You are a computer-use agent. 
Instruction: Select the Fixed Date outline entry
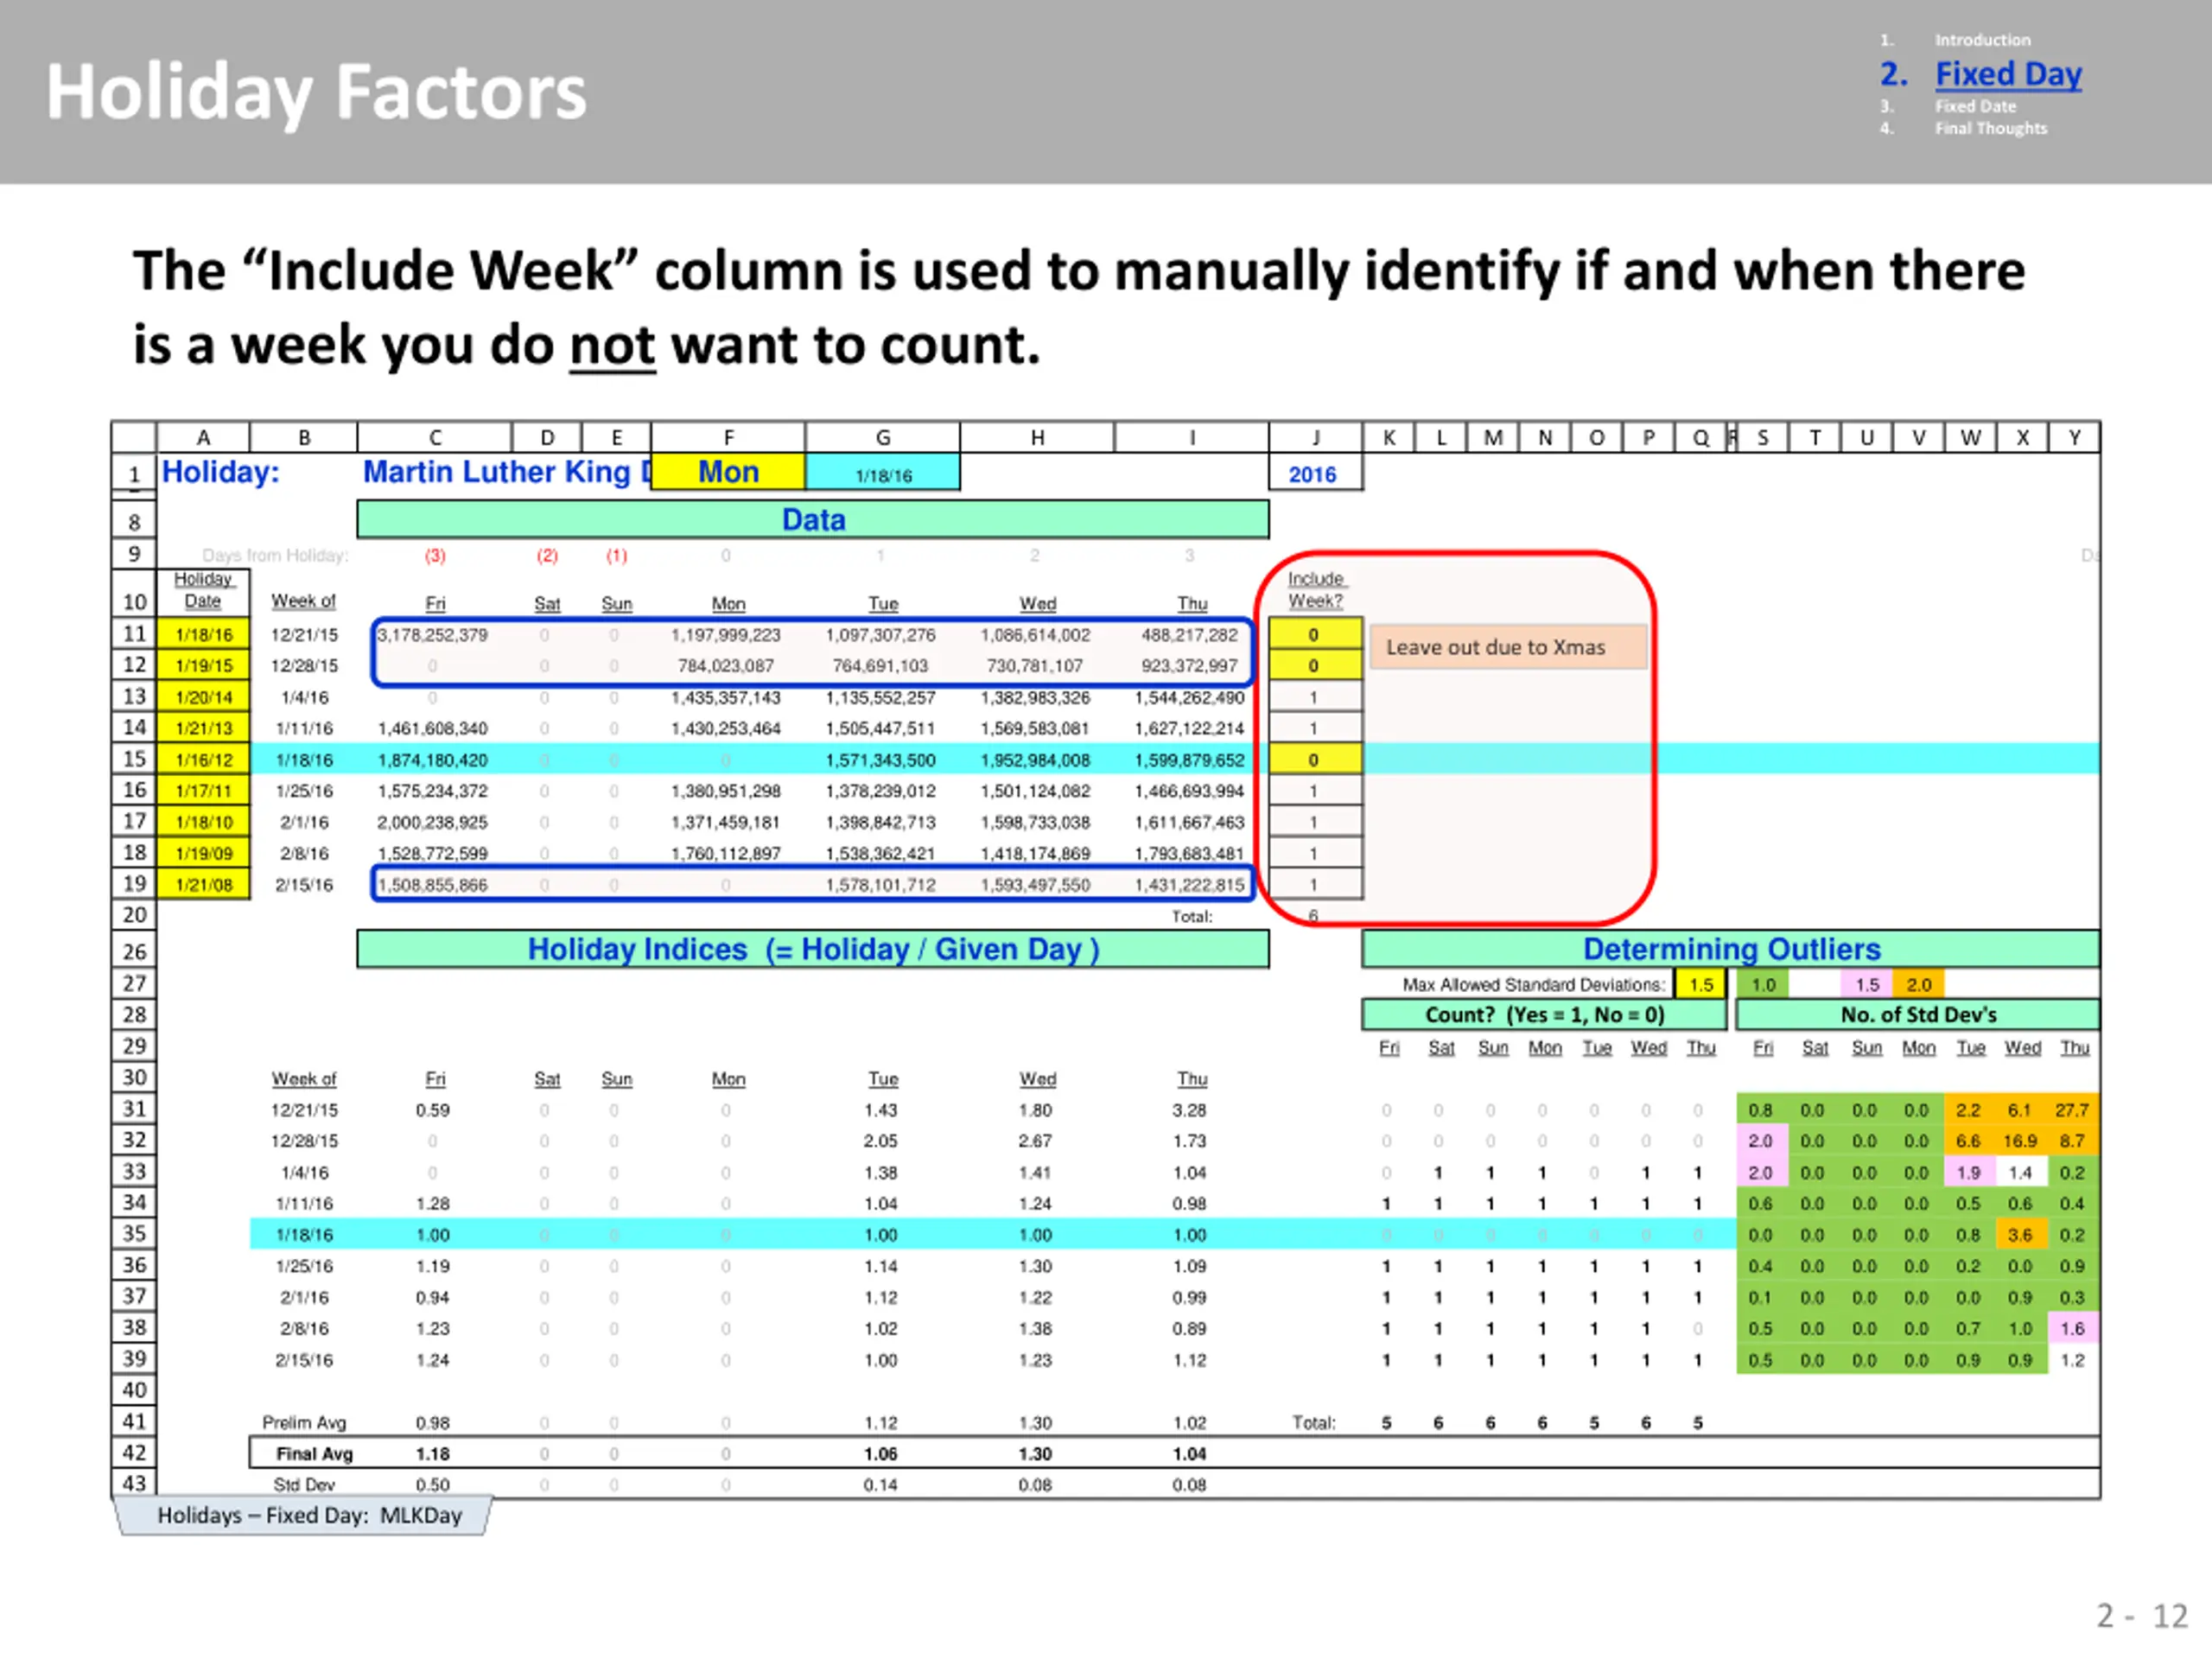point(1975,106)
